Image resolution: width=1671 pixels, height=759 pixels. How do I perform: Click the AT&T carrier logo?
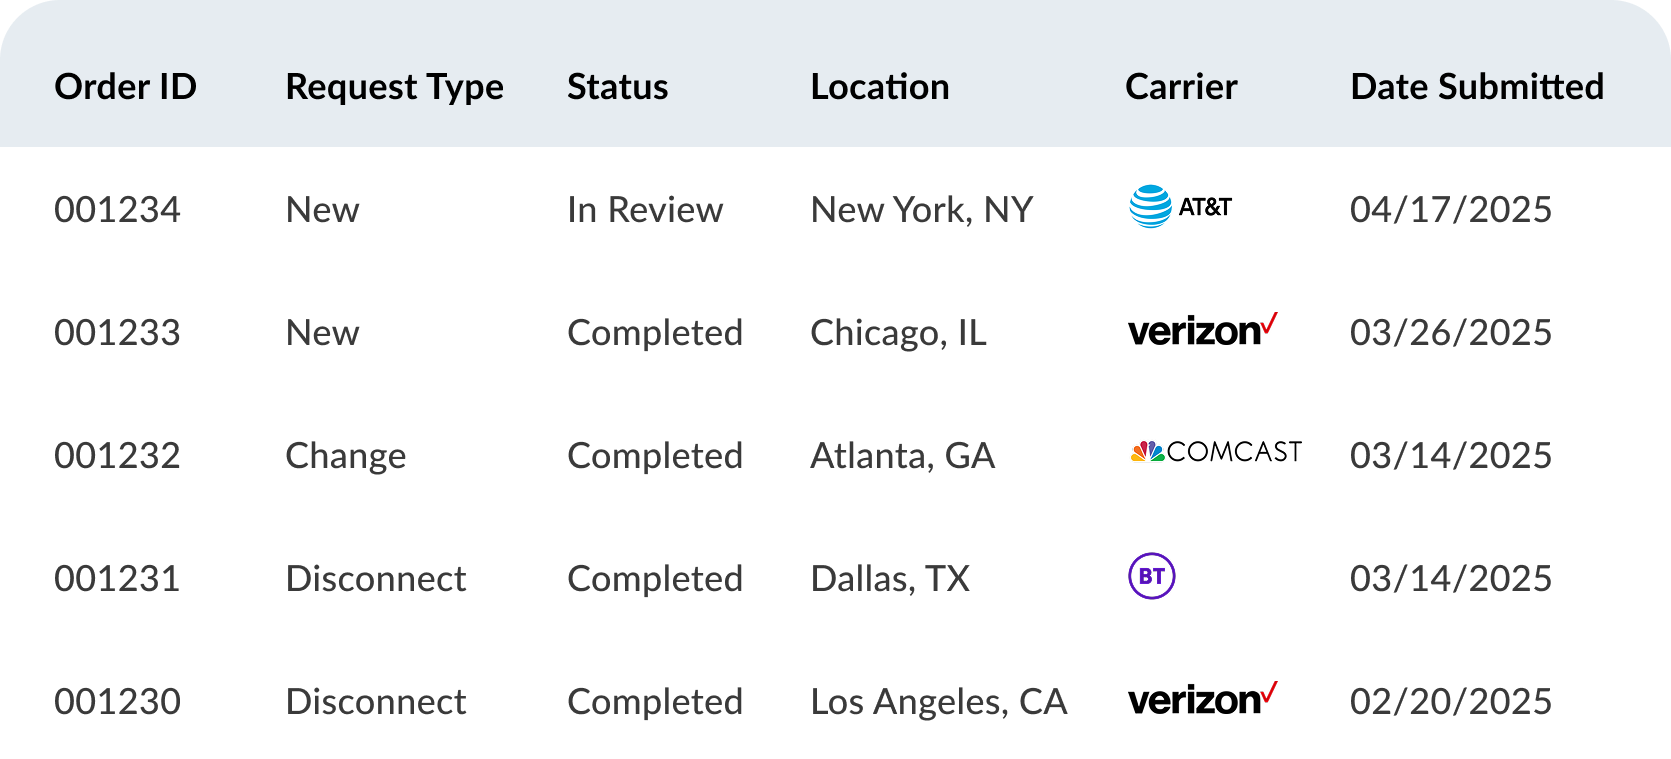click(1180, 207)
